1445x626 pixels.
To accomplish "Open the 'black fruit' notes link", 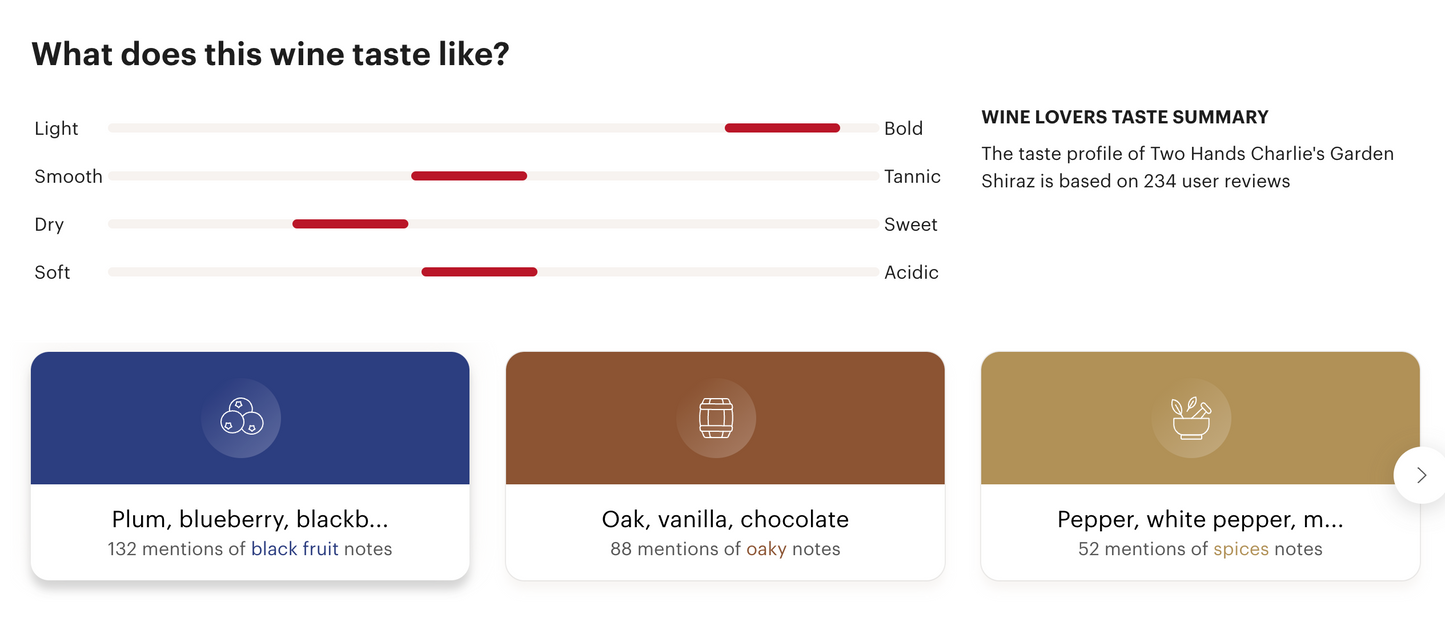I will (294, 549).
